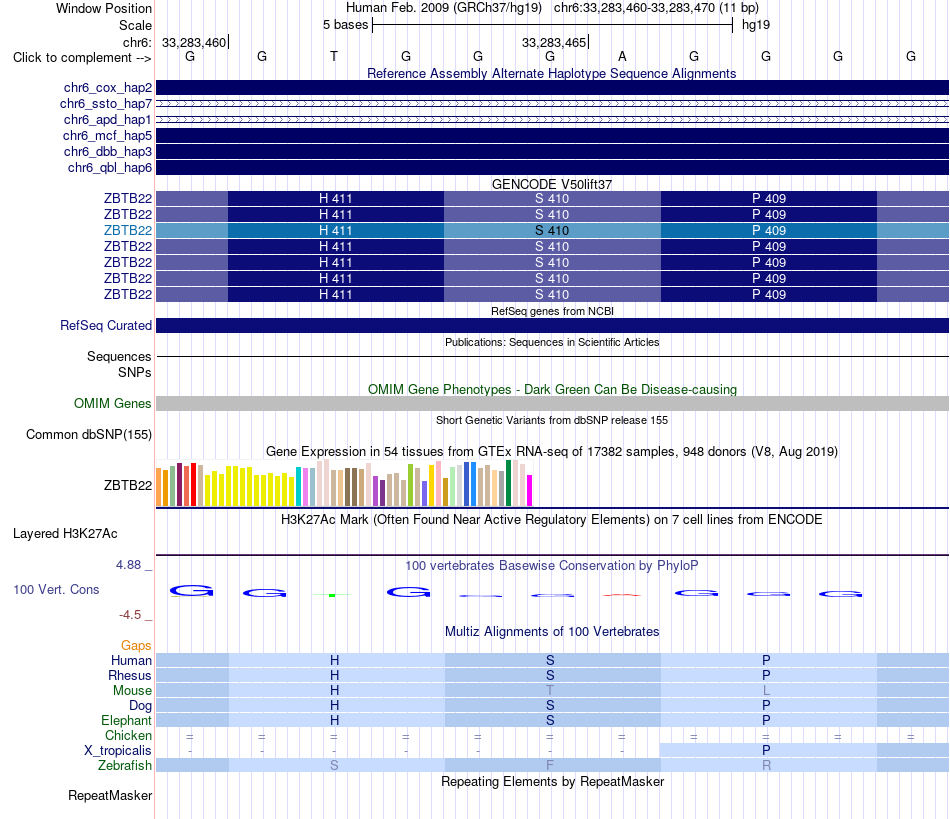
Task: Click the X_tropicalis species label
Action: point(118,751)
